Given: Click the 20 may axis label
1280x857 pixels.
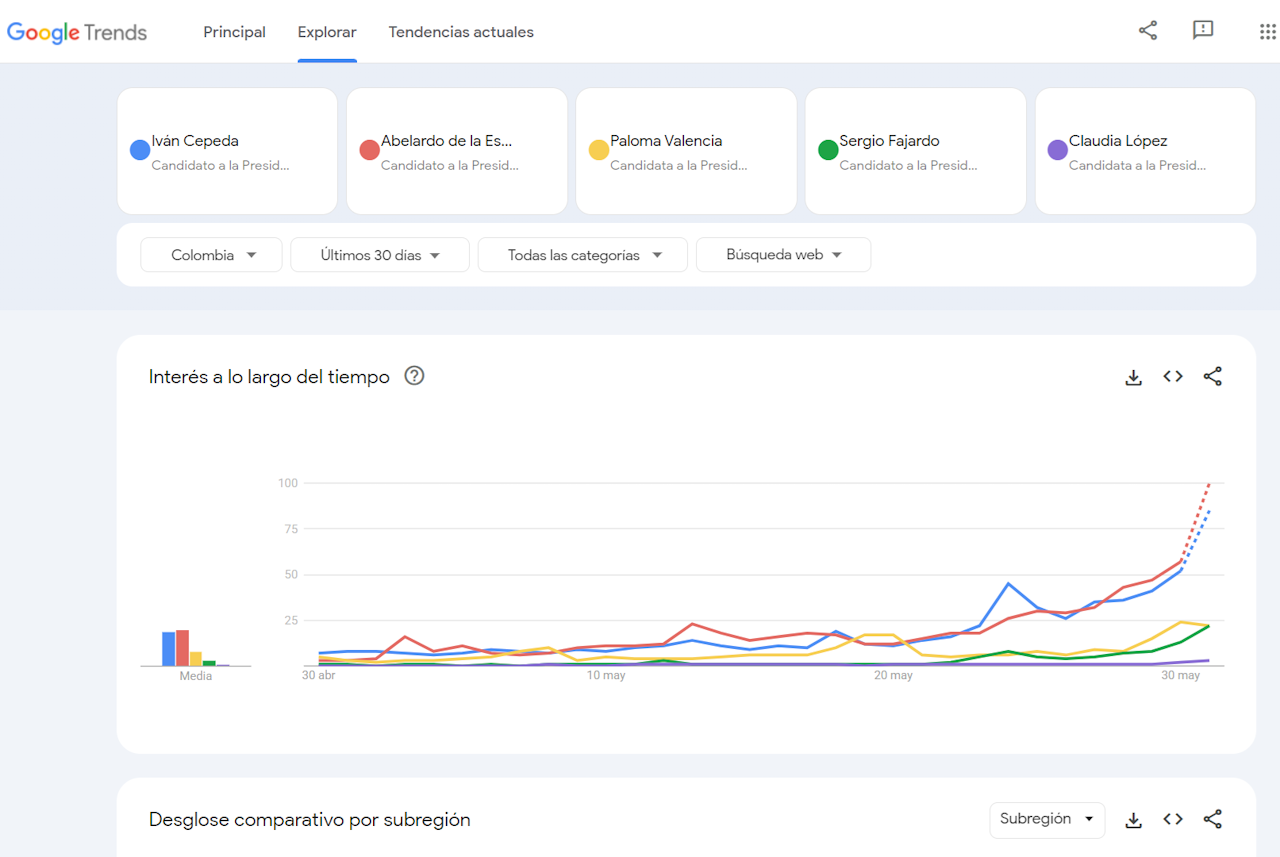Looking at the screenshot, I should pos(894,676).
